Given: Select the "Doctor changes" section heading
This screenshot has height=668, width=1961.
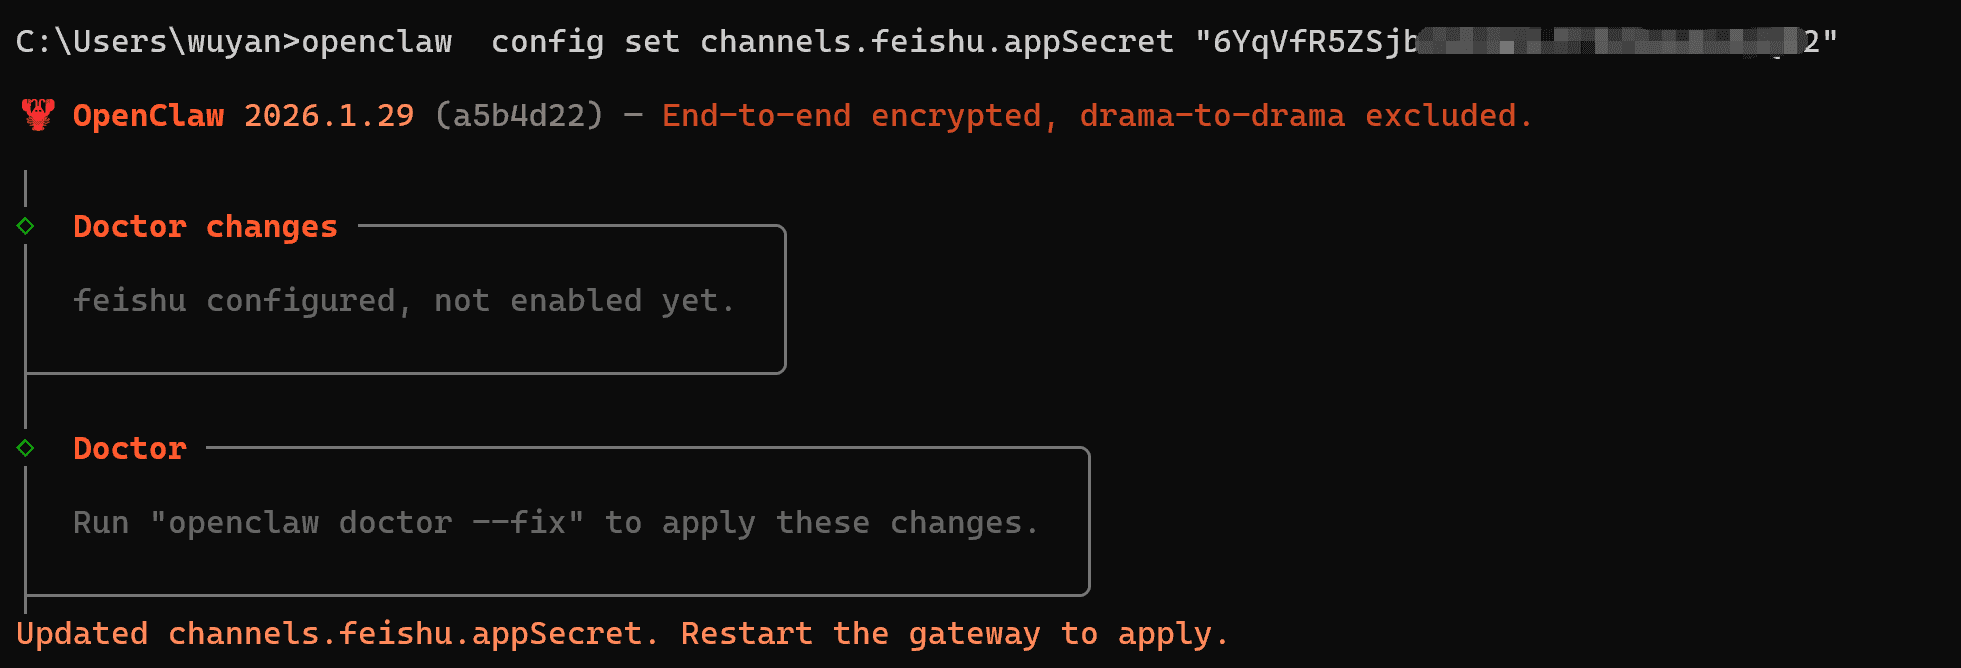Looking at the screenshot, I should click(x=205, y=227).
